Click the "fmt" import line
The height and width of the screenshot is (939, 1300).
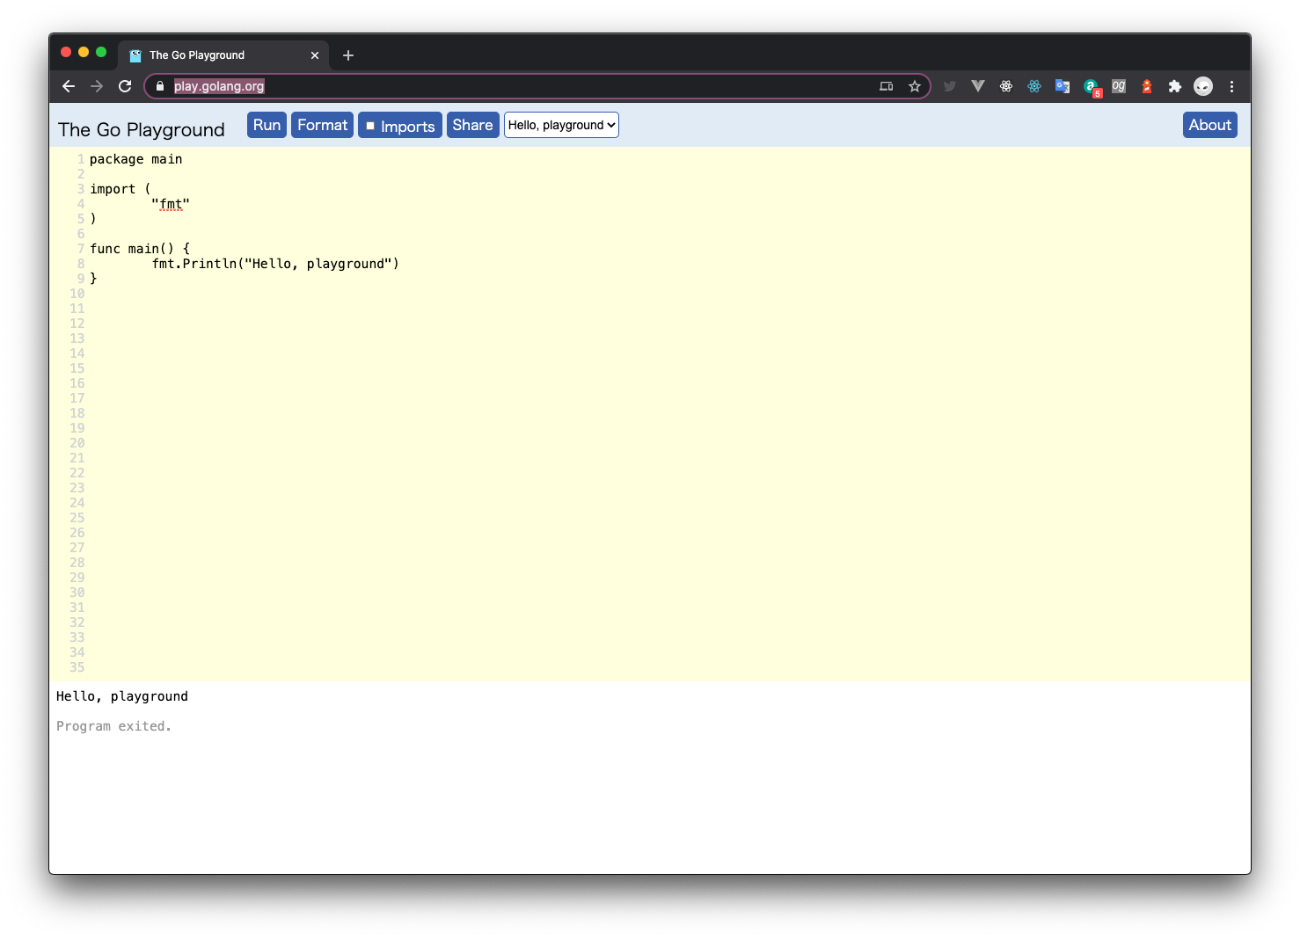pos(170,204)
